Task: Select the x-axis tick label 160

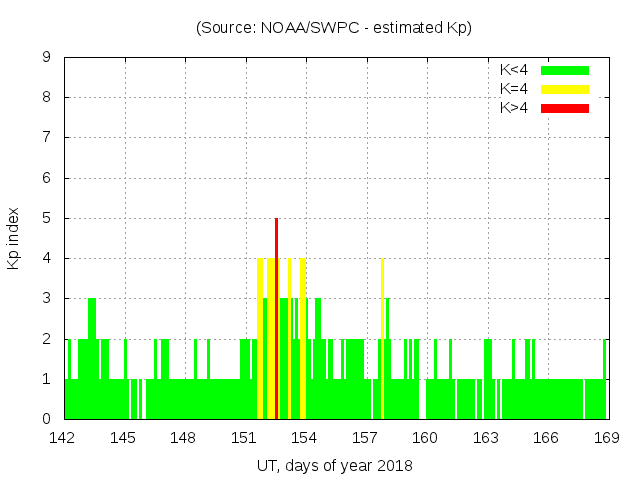Action: (x=425, y=438)
